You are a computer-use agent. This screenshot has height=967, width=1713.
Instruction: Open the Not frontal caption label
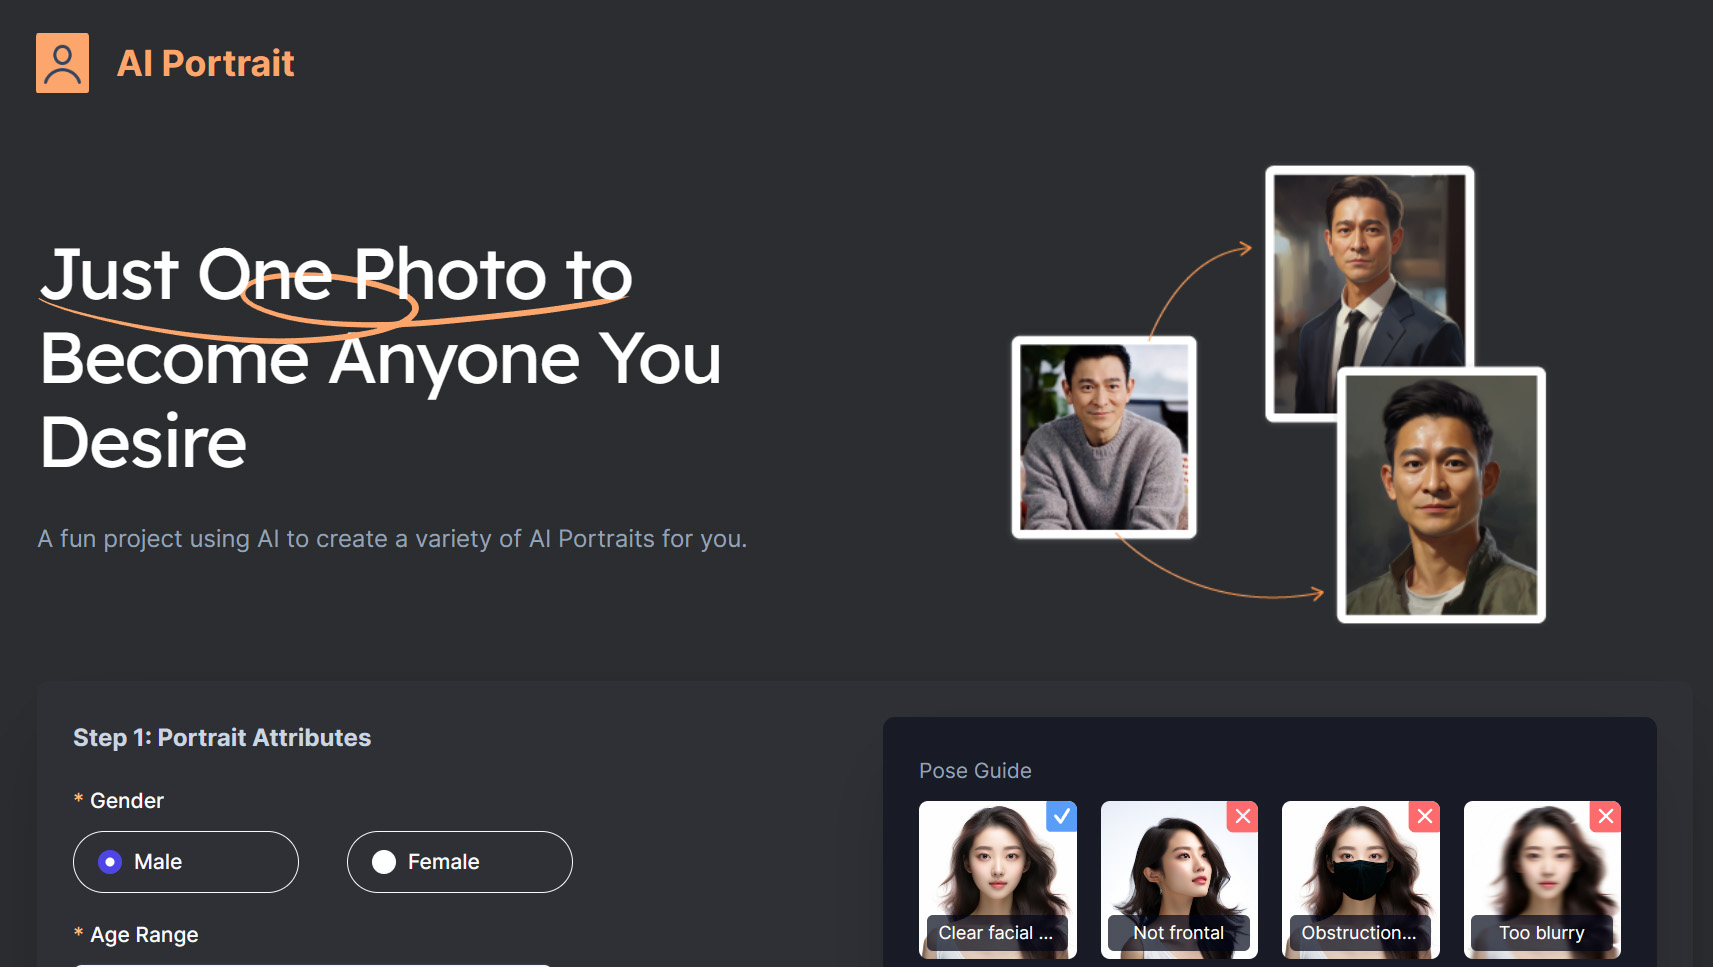point(1178,933)
